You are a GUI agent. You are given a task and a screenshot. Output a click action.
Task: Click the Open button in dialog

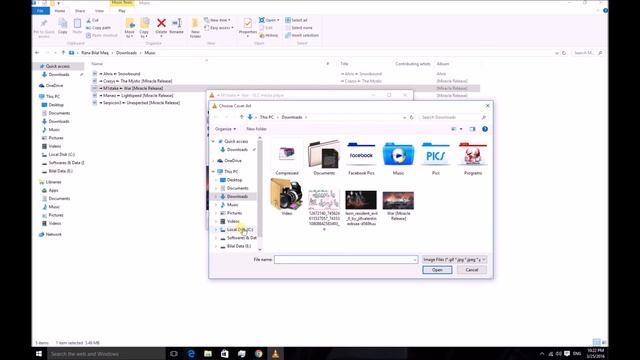click(x=437, y=270)
